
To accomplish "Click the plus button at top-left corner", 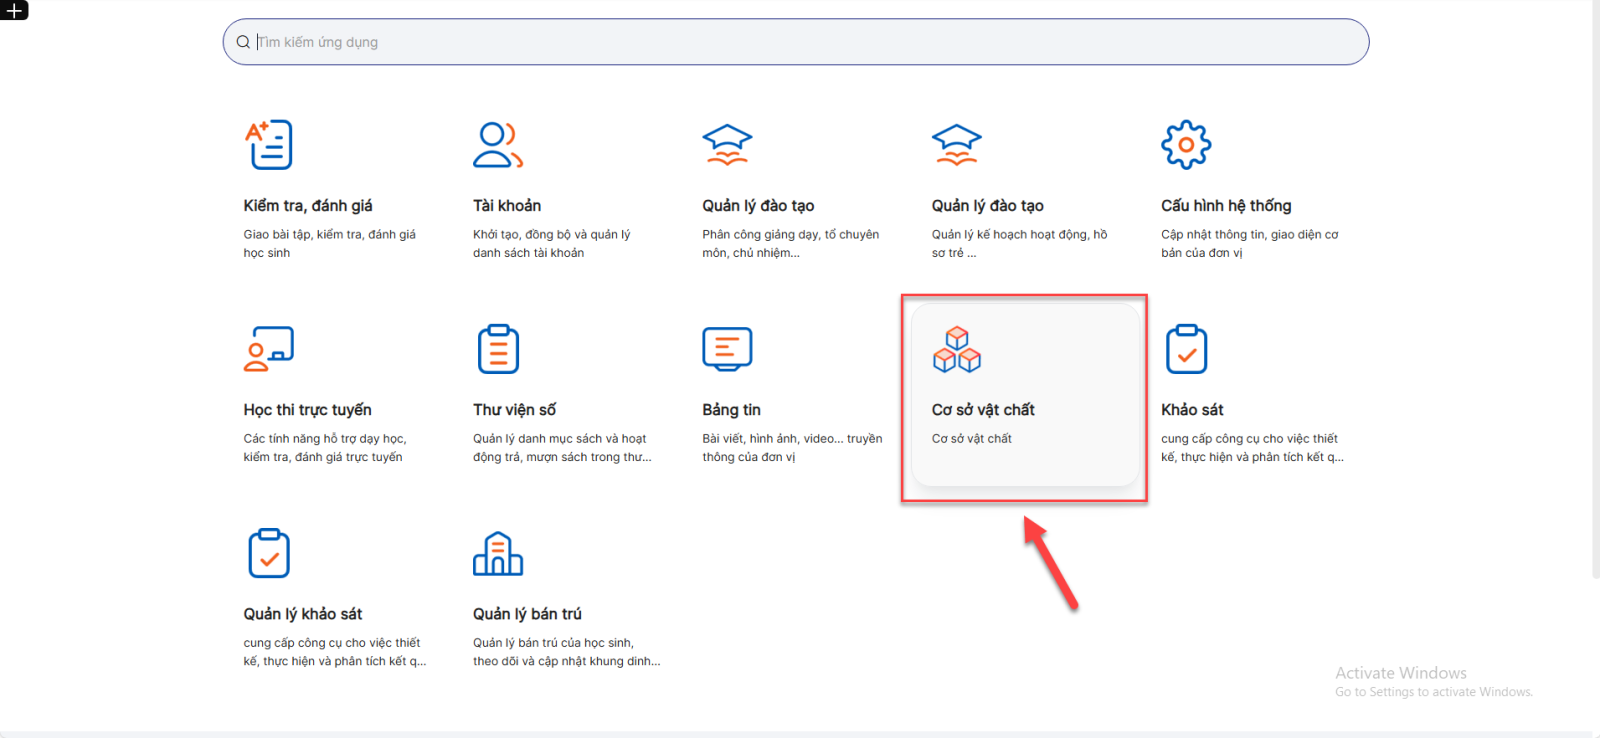I will click(x=14, y=10).
